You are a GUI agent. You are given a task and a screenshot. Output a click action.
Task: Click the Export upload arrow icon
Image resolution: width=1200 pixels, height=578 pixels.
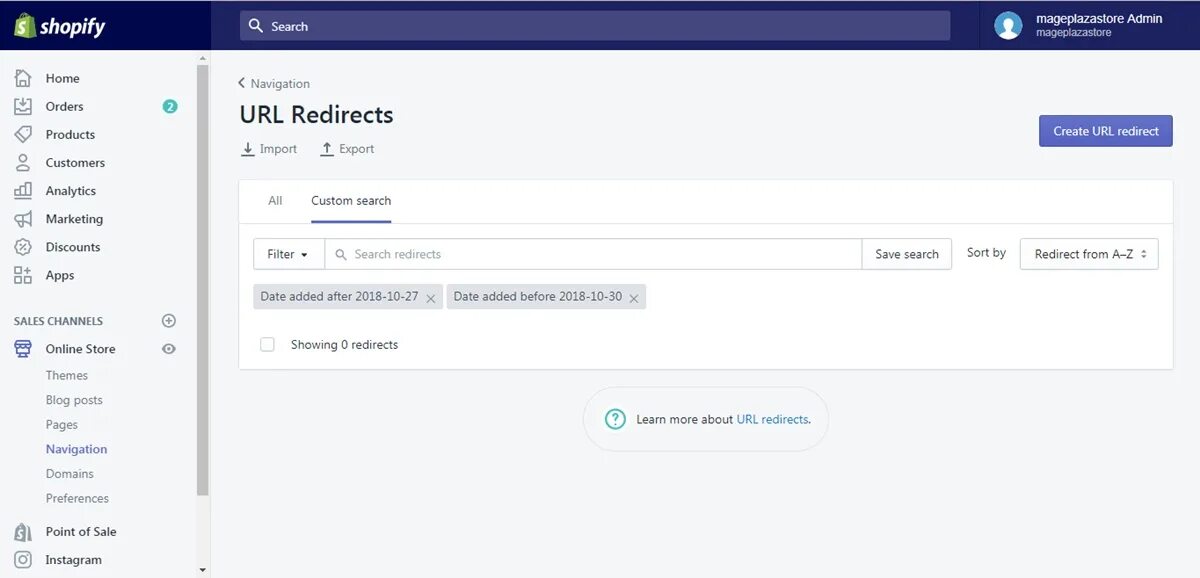coord(326,149)
